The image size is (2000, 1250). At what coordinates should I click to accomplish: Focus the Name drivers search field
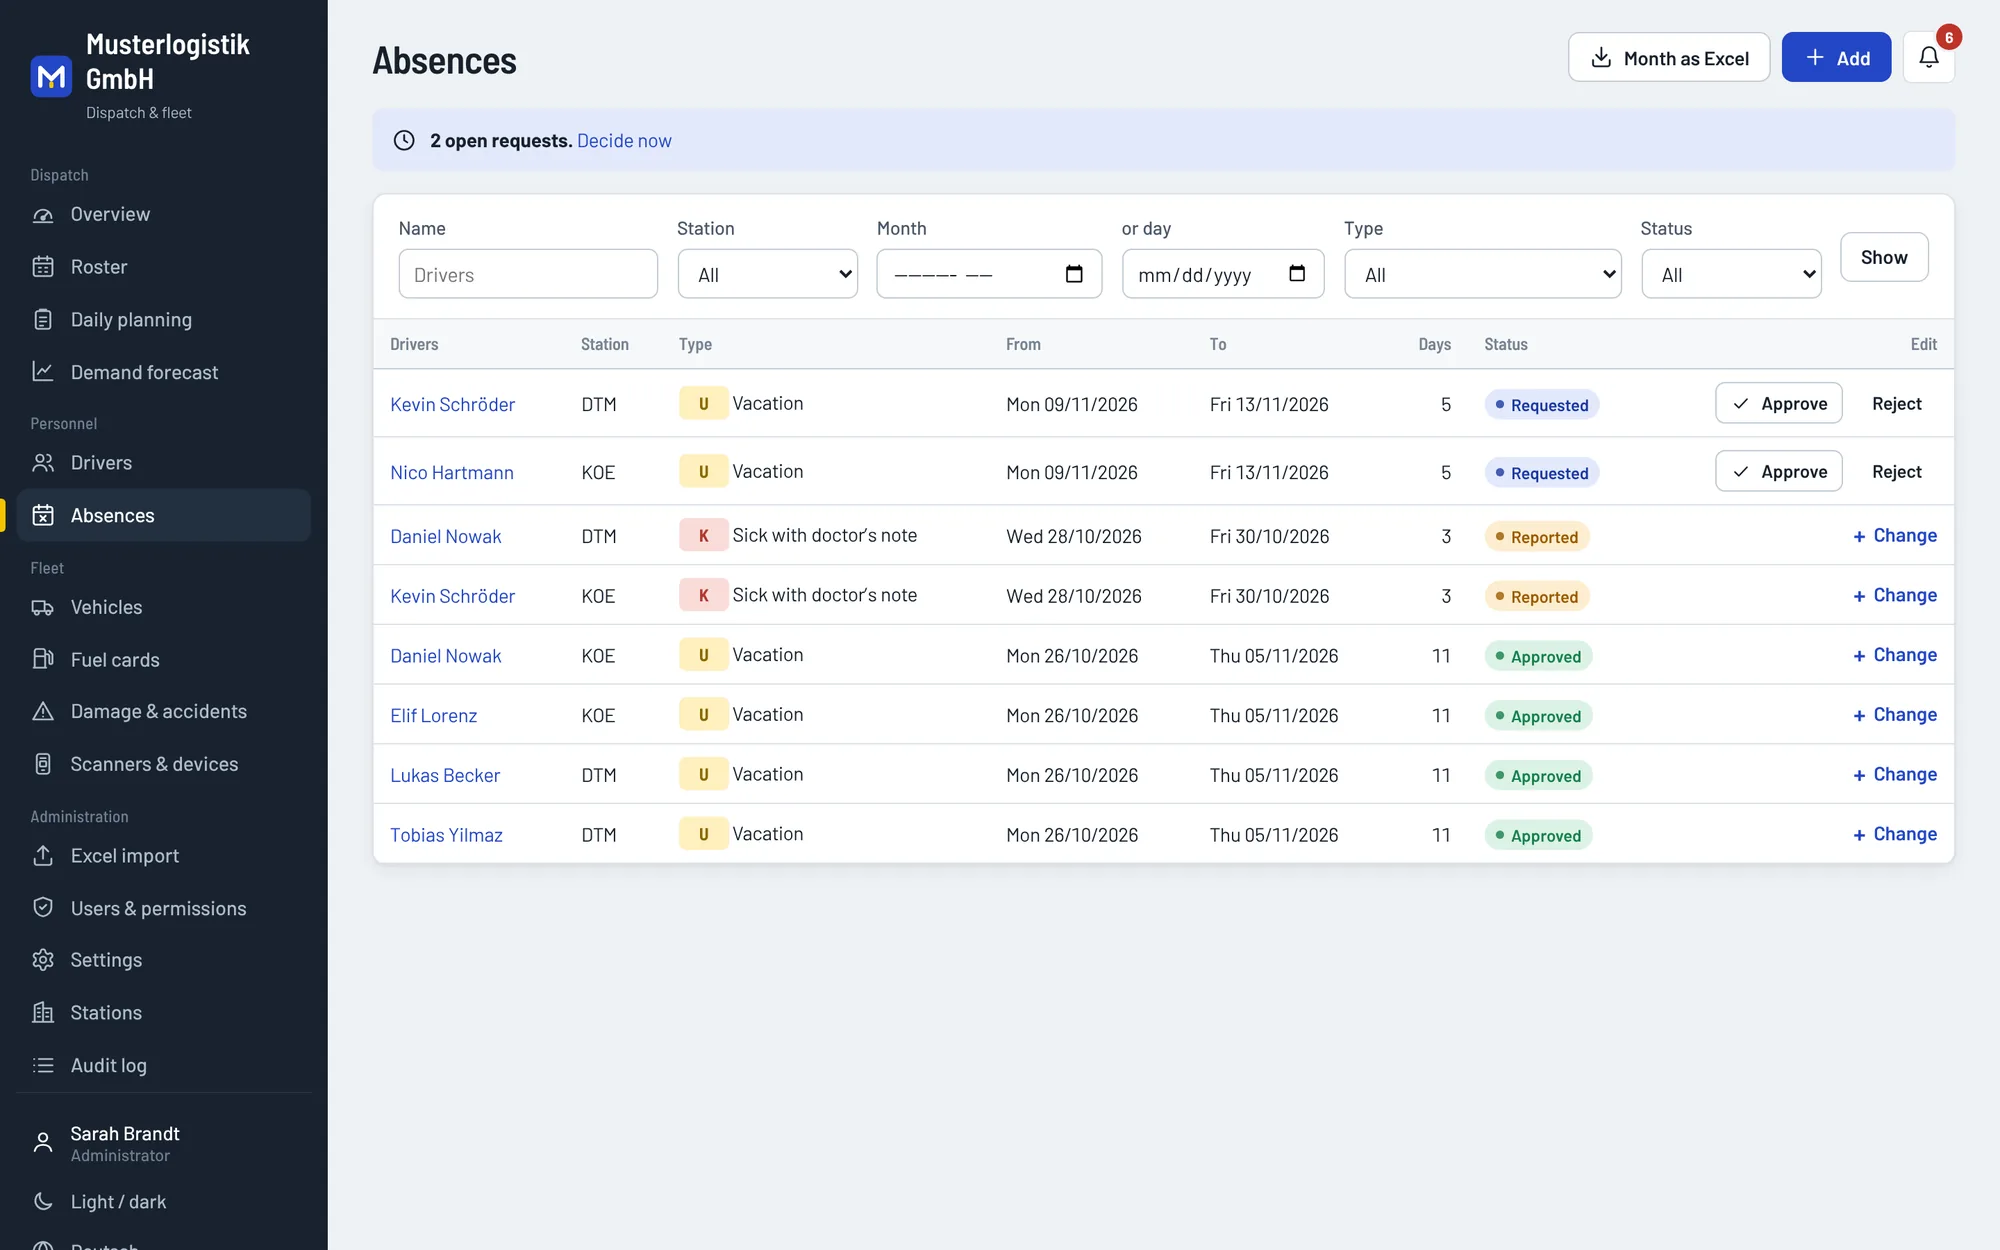(528, 274)
